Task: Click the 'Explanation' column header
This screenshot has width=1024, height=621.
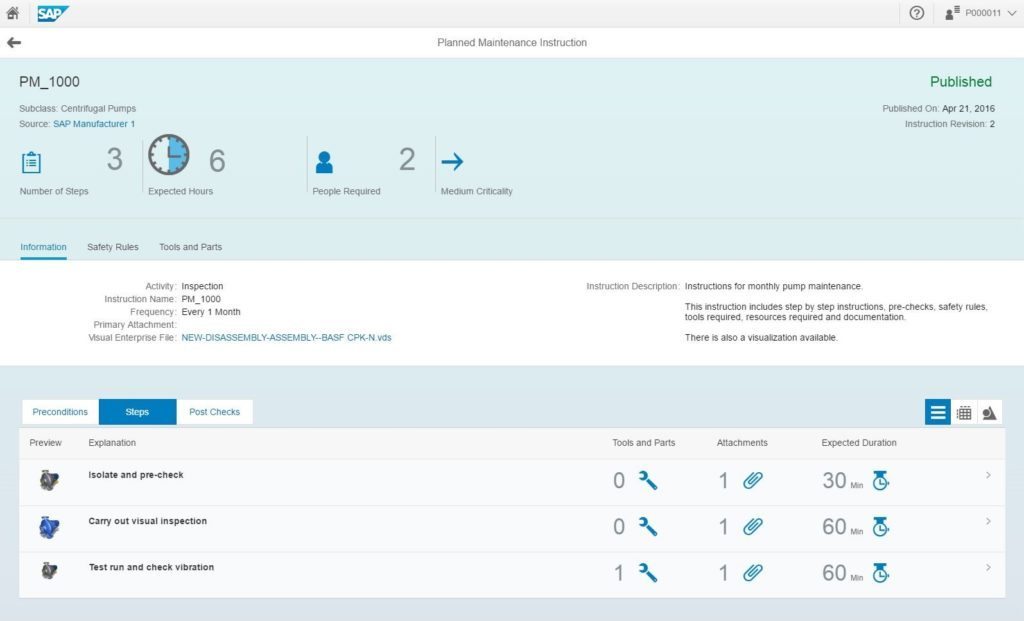Action: [112, 443]
